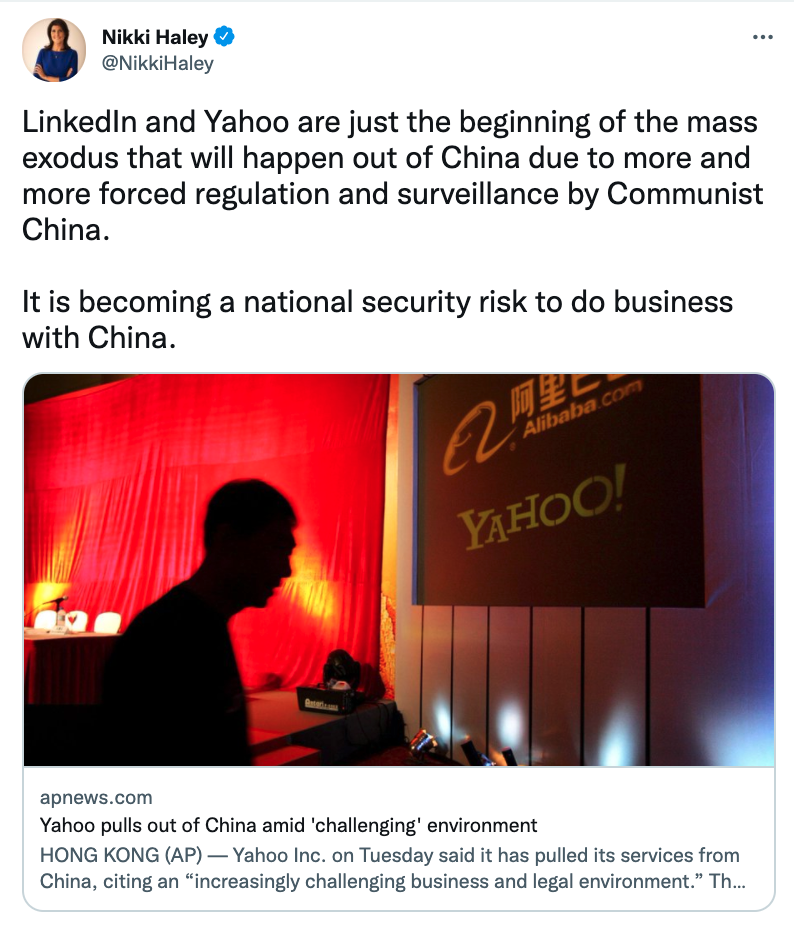The image size is (794, 926).
Task: Open the @NikkiHaley handle link
Action: tap(158, 63)
